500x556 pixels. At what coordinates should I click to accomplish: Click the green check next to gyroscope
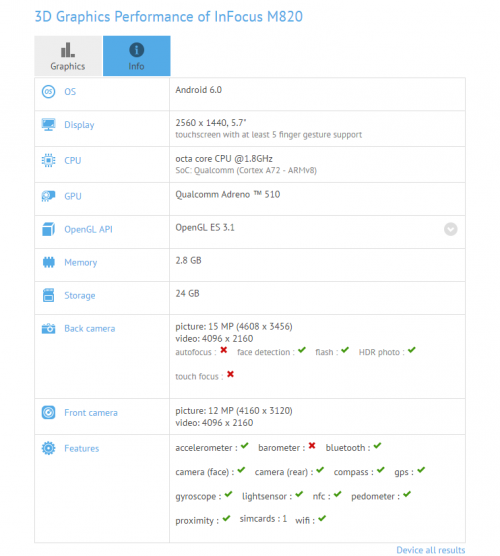[228, 494]
